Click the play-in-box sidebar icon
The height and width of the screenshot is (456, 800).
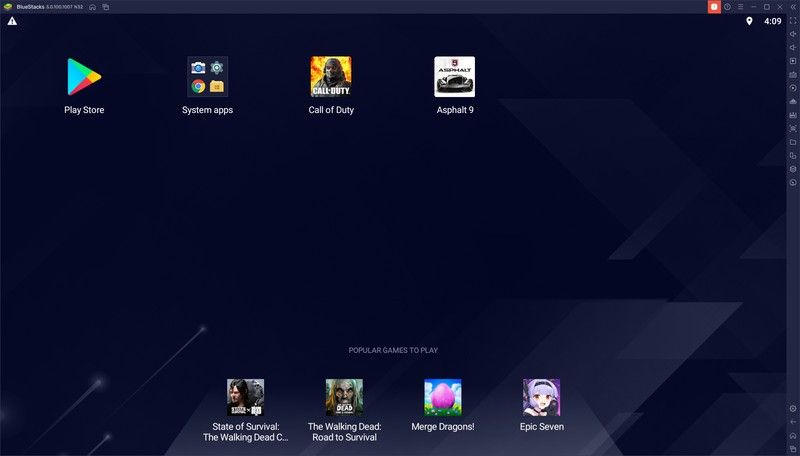click(x=793, y=61)
